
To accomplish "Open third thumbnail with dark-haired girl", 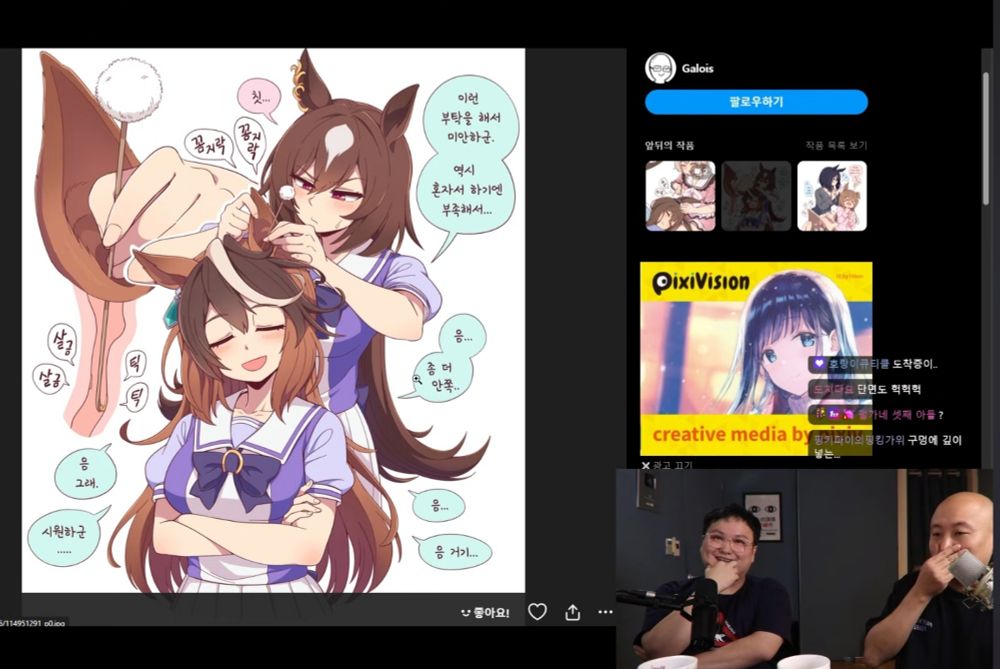I will coord(832,196).
